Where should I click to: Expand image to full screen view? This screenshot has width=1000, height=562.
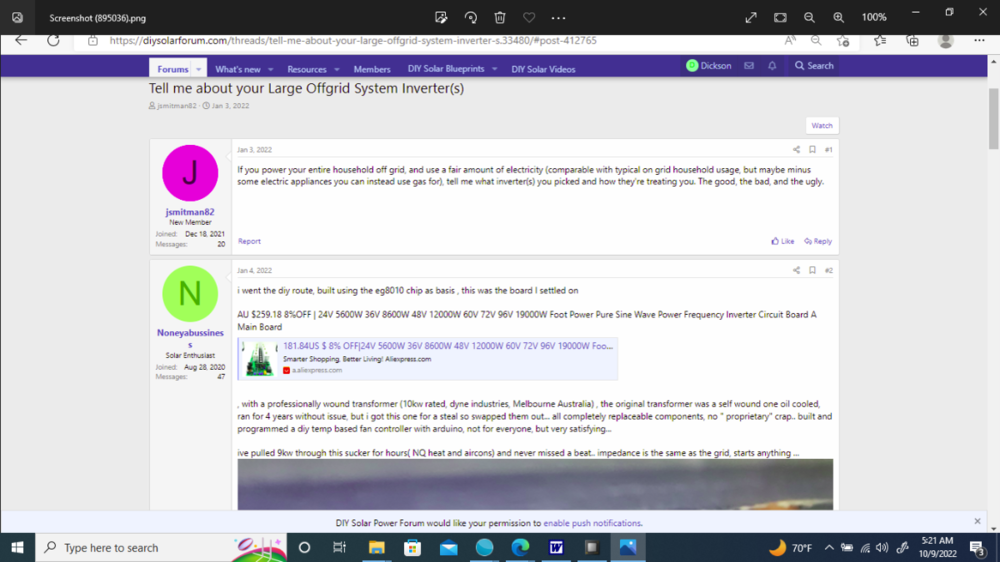(x=751, y=18)
